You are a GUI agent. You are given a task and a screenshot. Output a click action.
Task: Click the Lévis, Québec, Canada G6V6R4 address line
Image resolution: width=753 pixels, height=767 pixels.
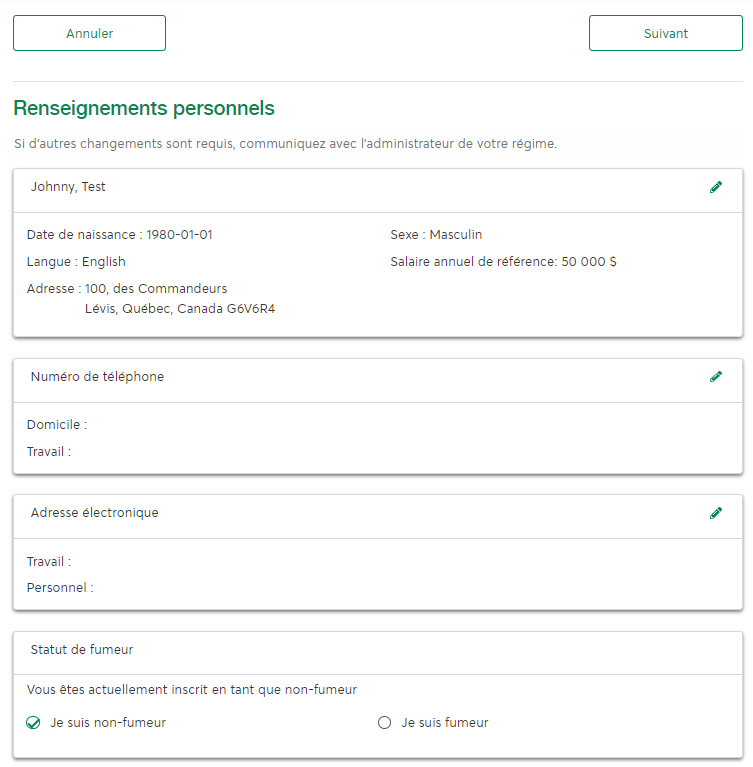[x=180, y=309]
